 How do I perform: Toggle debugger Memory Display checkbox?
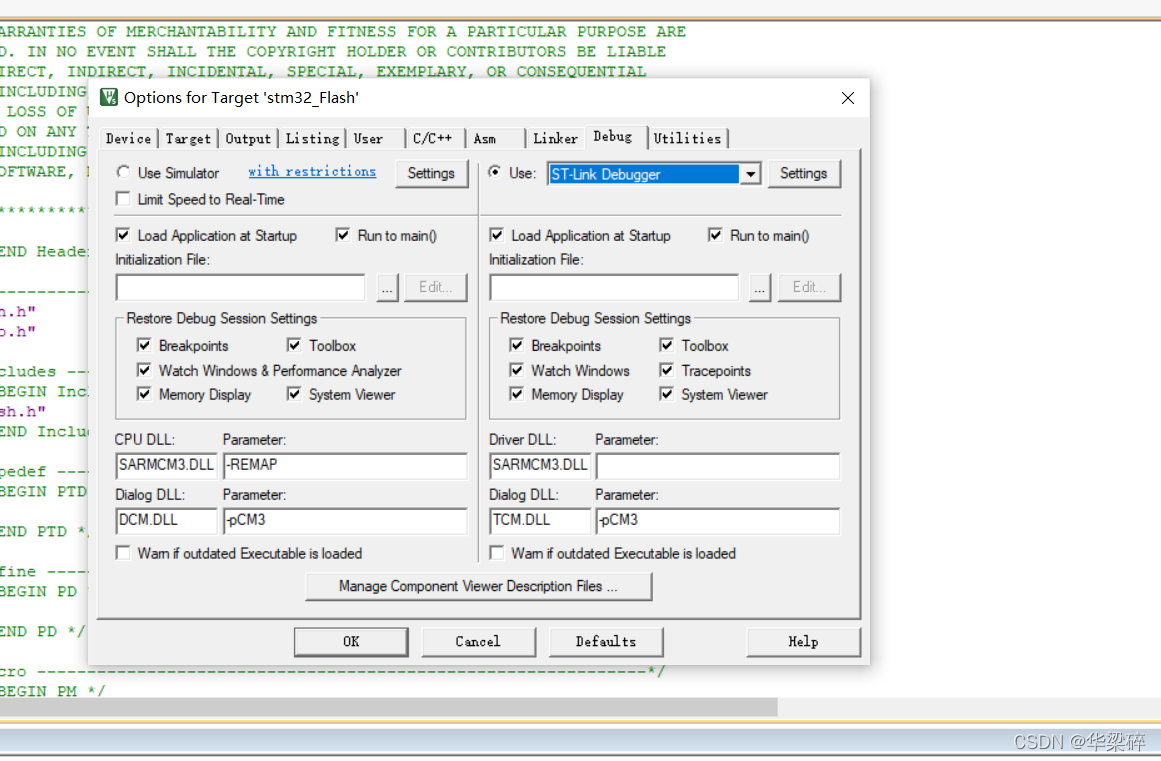coord(517,395)
